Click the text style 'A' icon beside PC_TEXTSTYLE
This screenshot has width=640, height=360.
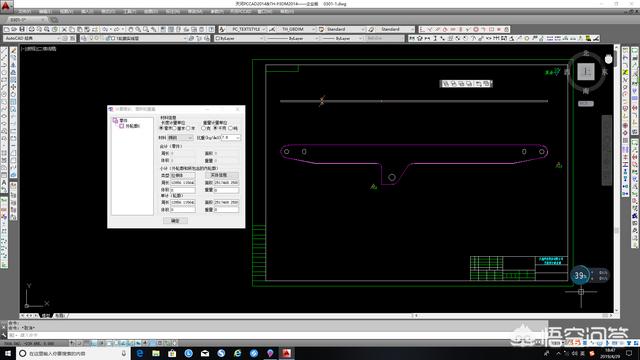click(222, 29)
